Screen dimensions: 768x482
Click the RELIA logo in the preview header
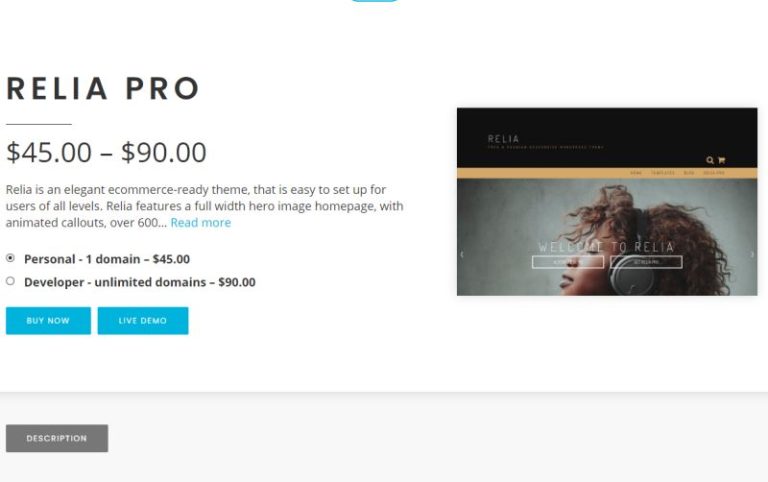[x=503, y=139]
